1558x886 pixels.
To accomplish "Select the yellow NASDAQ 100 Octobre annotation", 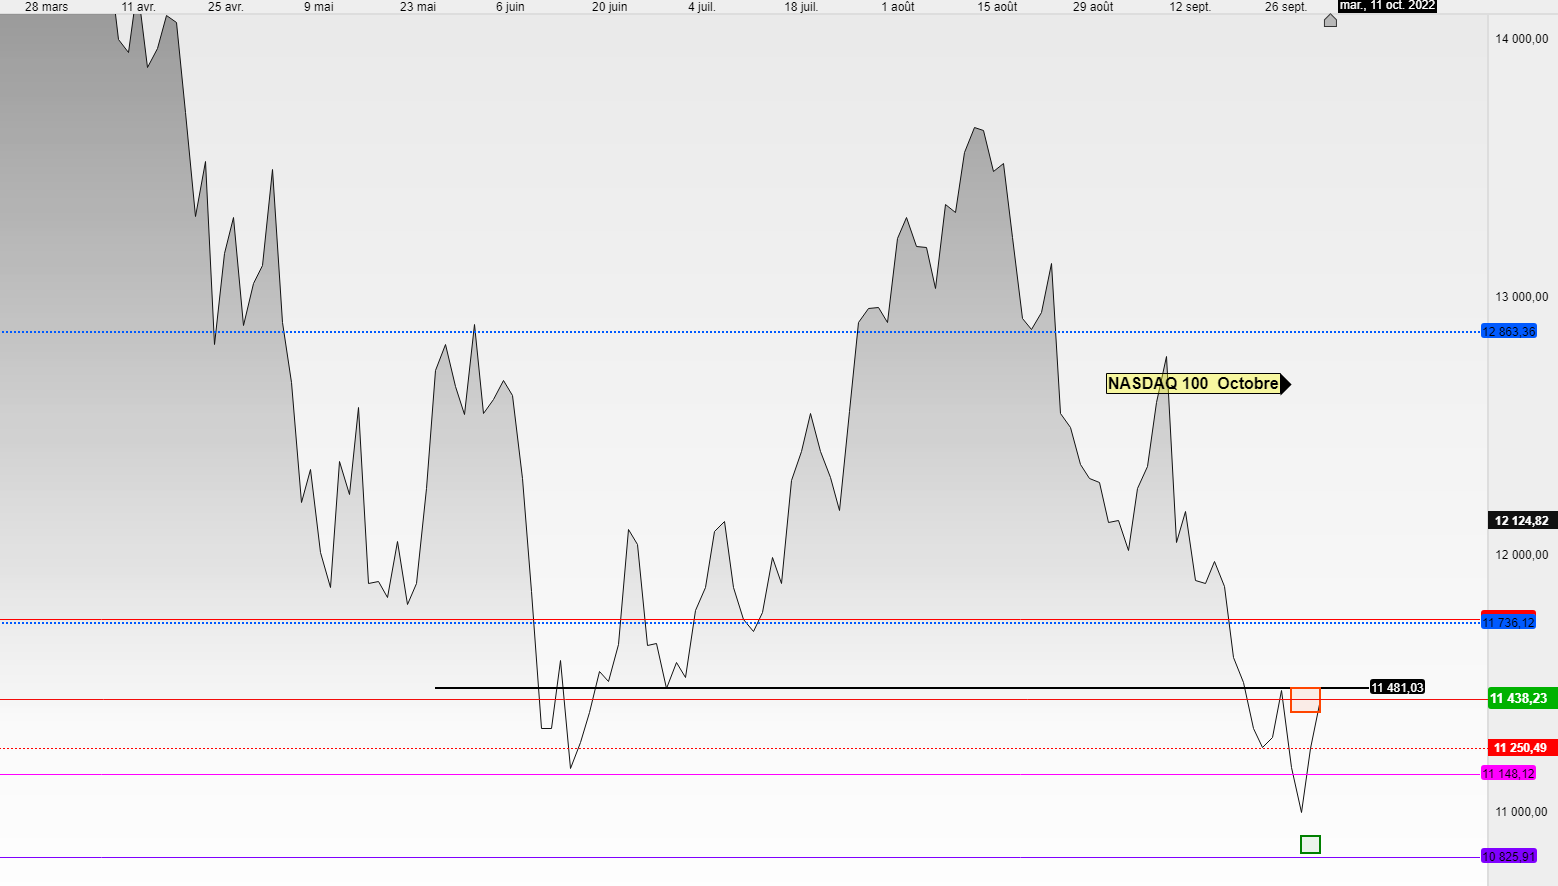I will click(x=1193, y=384).
